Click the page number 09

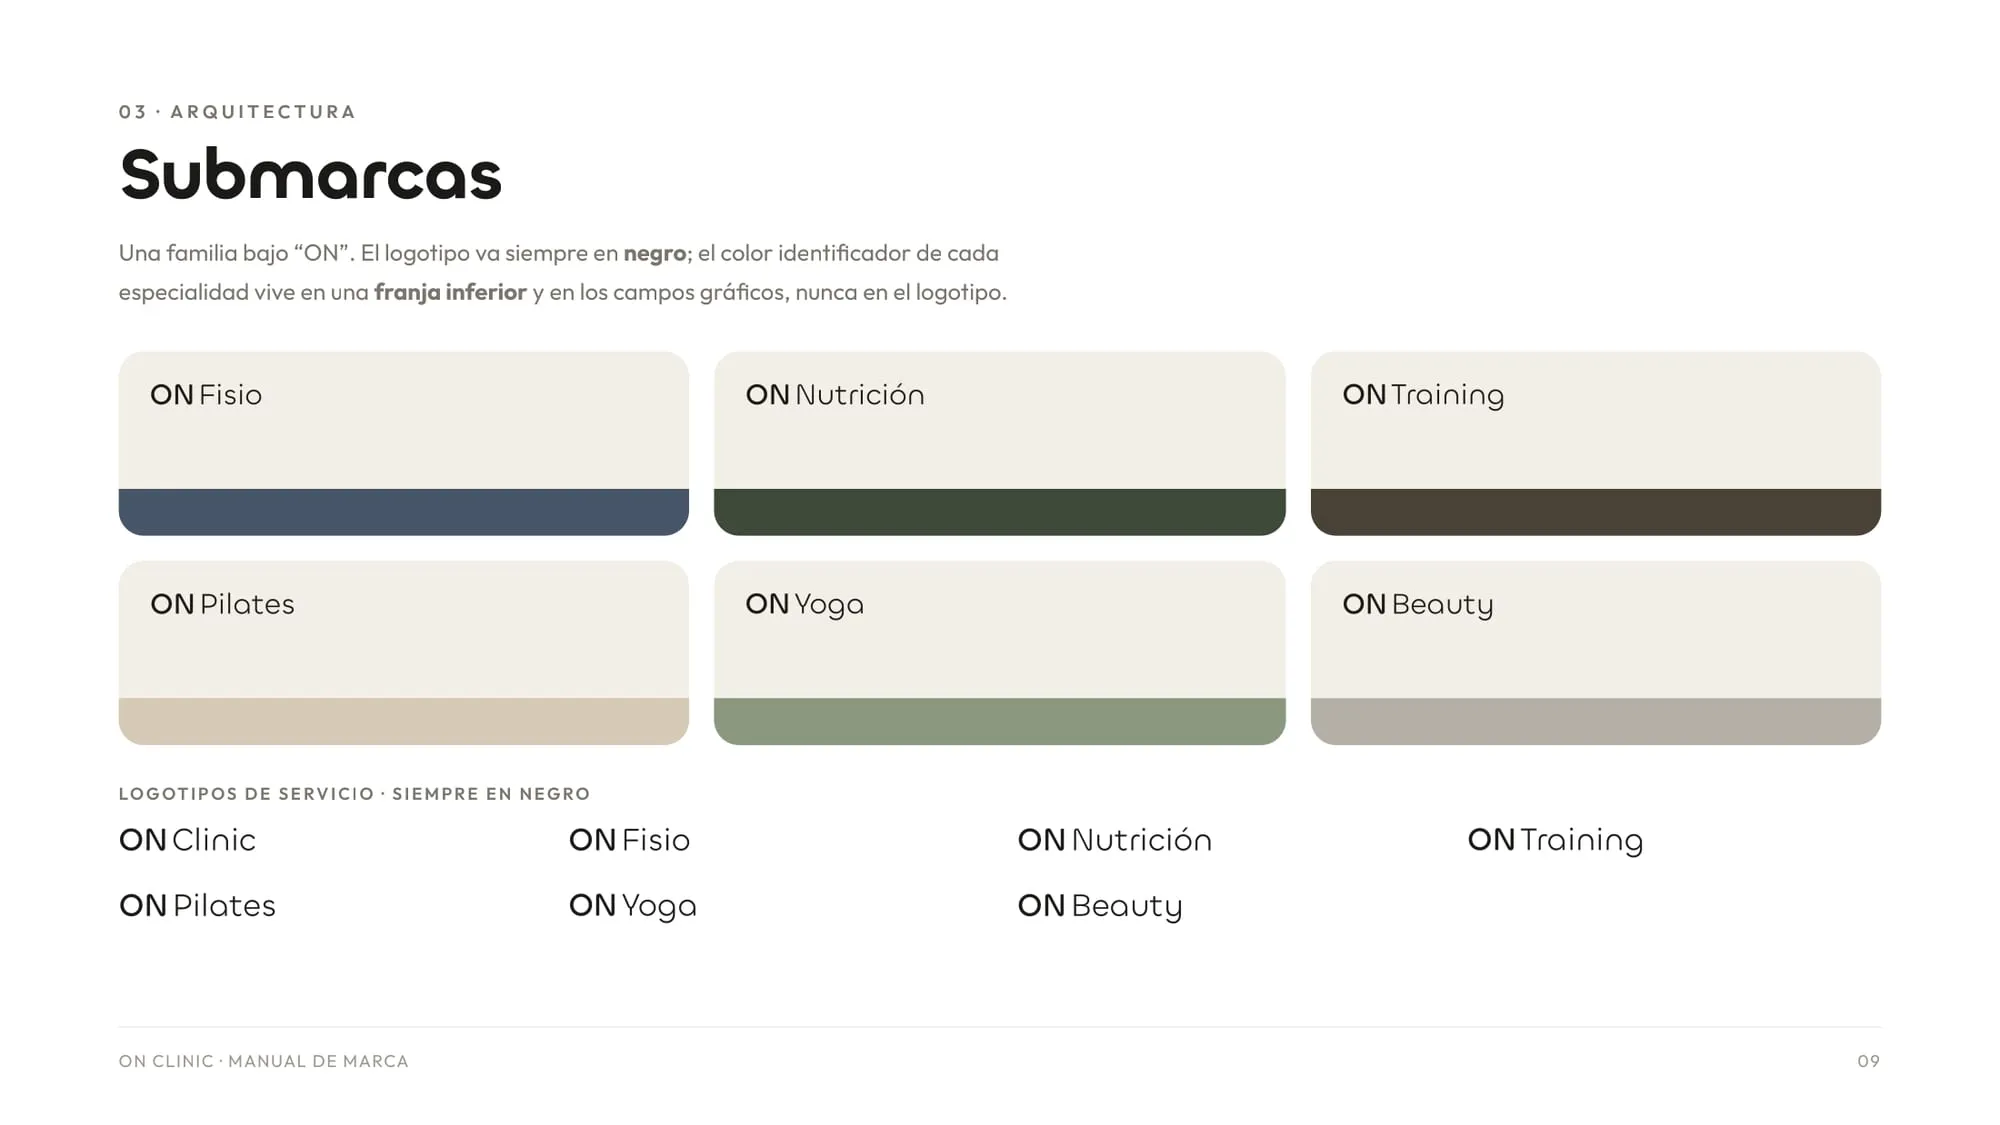pyautogui.click(x=1869, y=1061)
